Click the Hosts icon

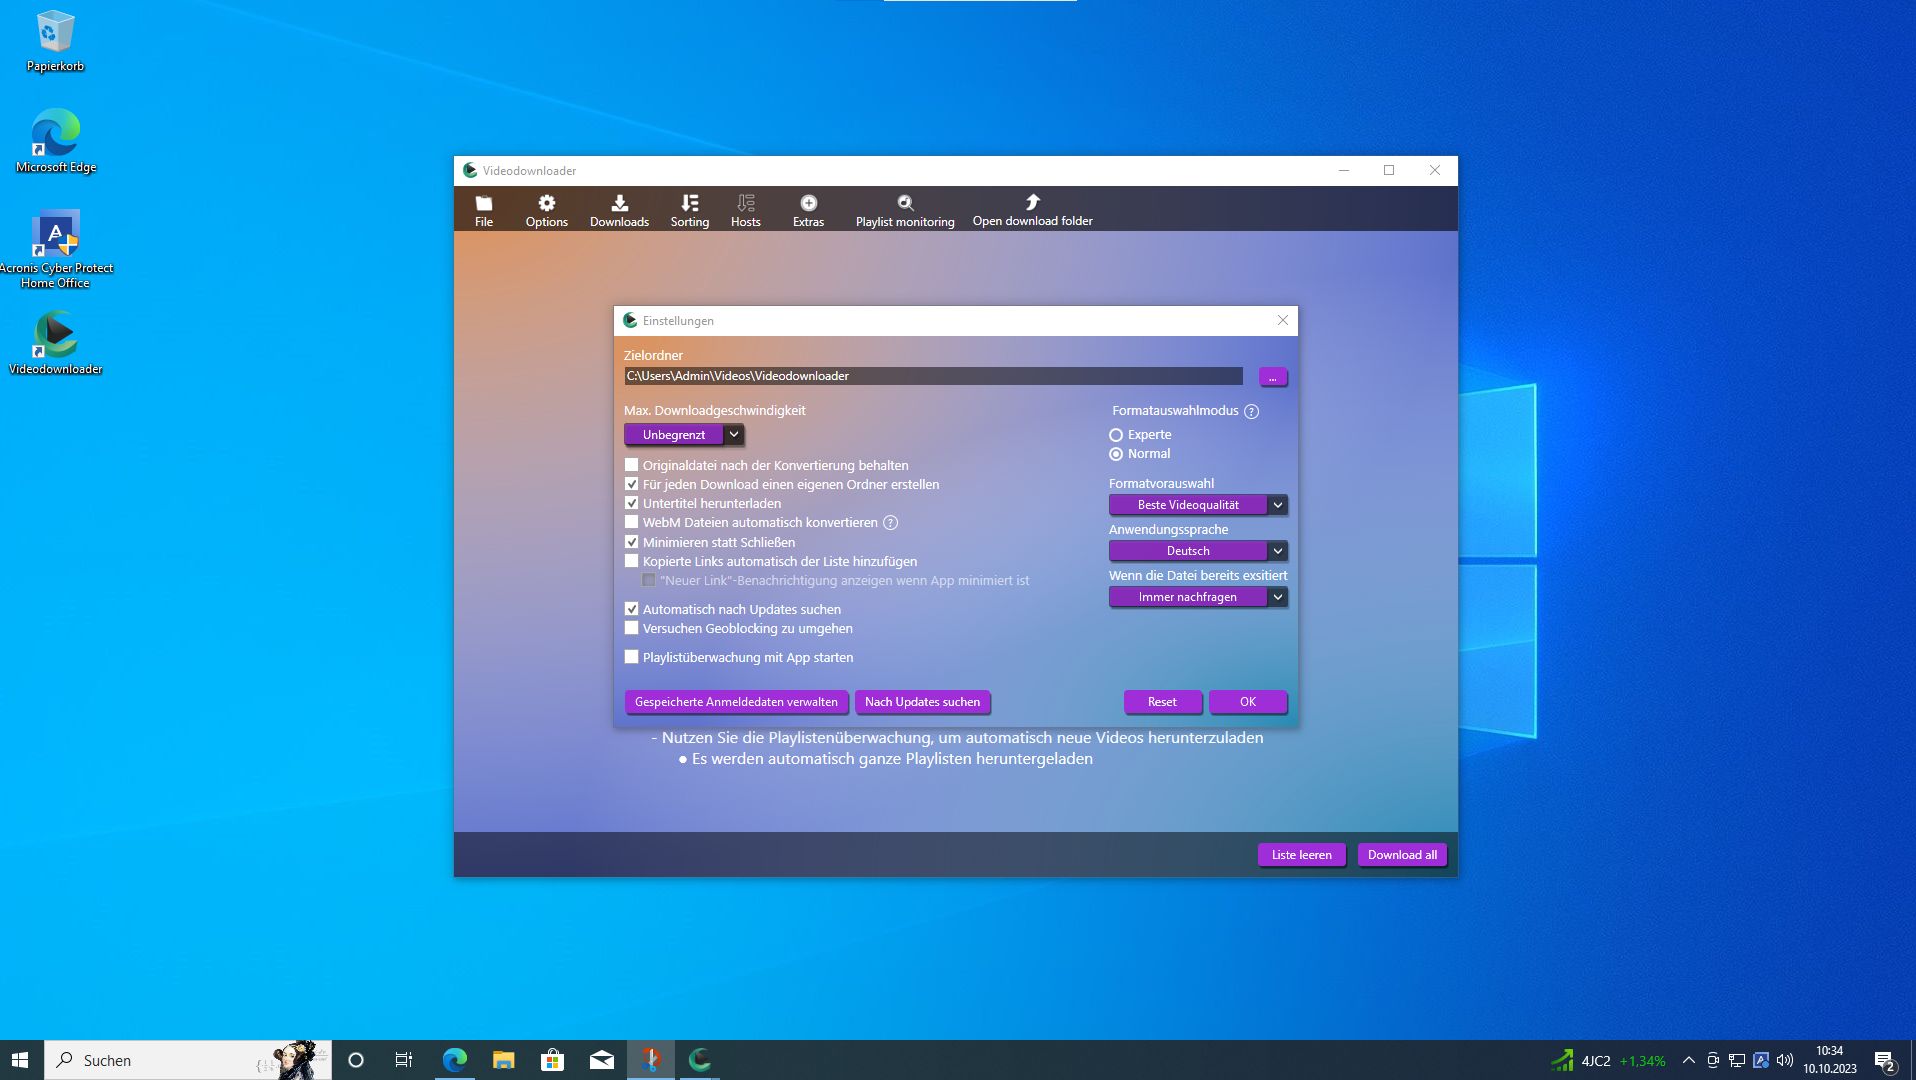745,209
